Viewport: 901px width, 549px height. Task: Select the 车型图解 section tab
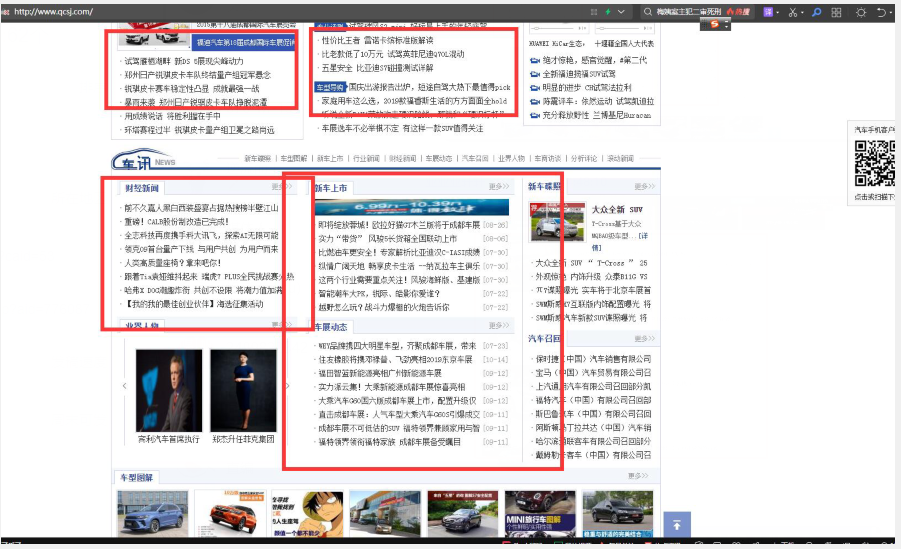coord(136,478)
